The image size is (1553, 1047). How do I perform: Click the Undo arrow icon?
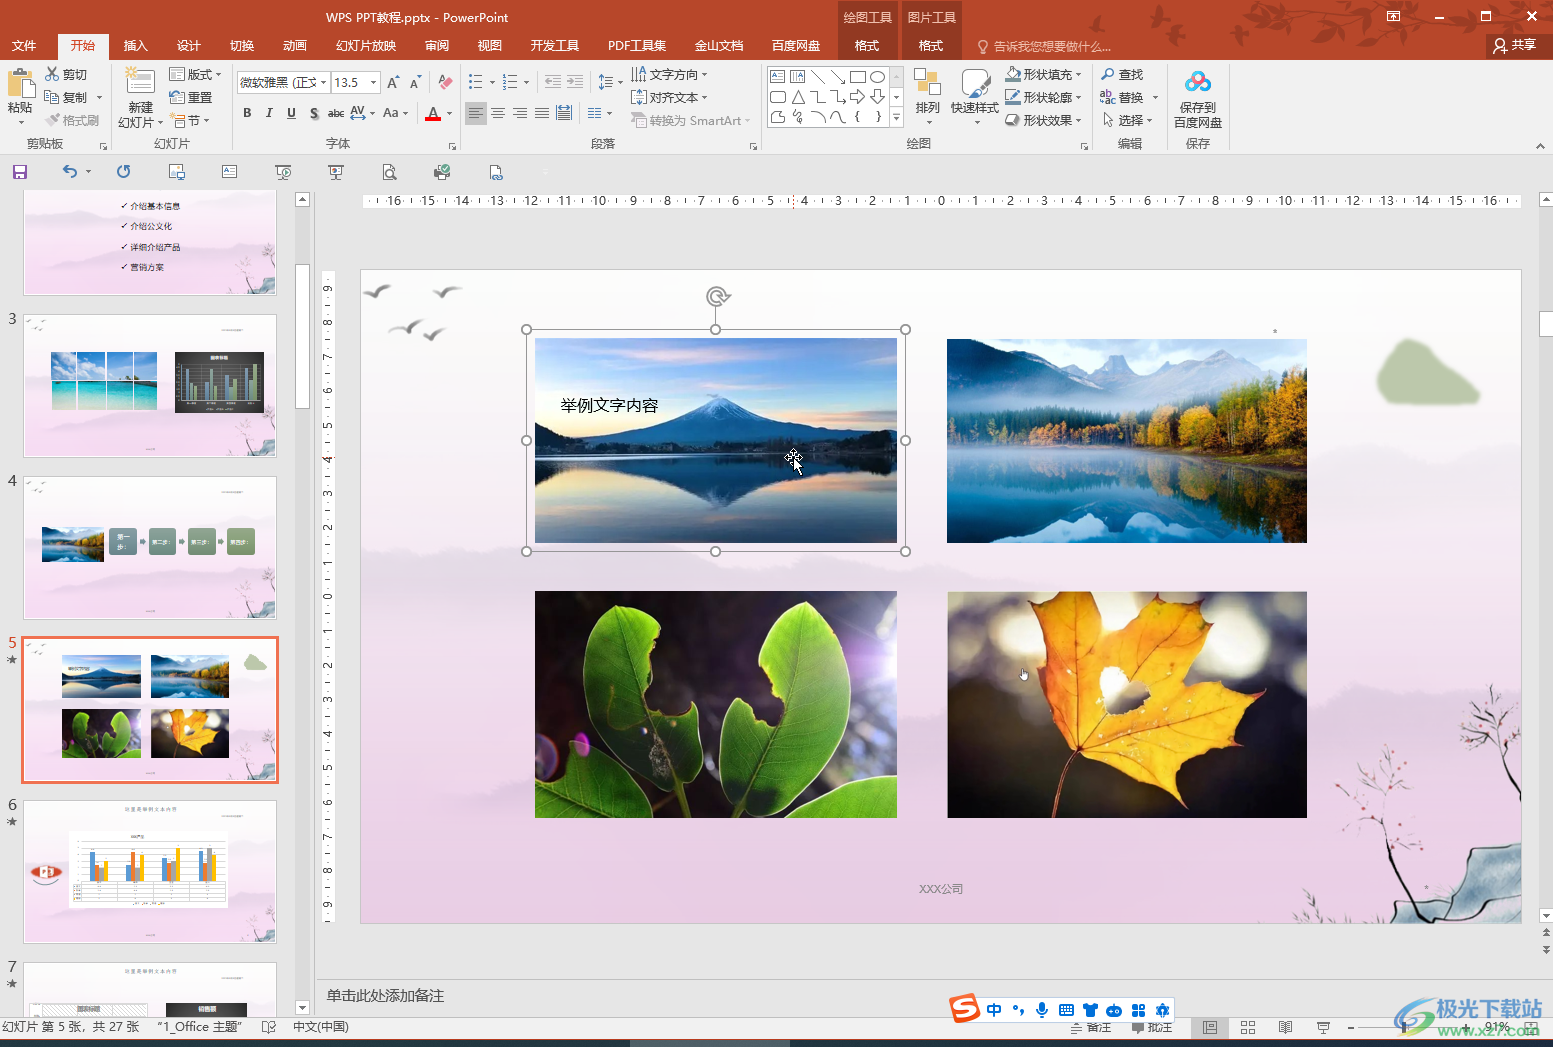point(69,172)
